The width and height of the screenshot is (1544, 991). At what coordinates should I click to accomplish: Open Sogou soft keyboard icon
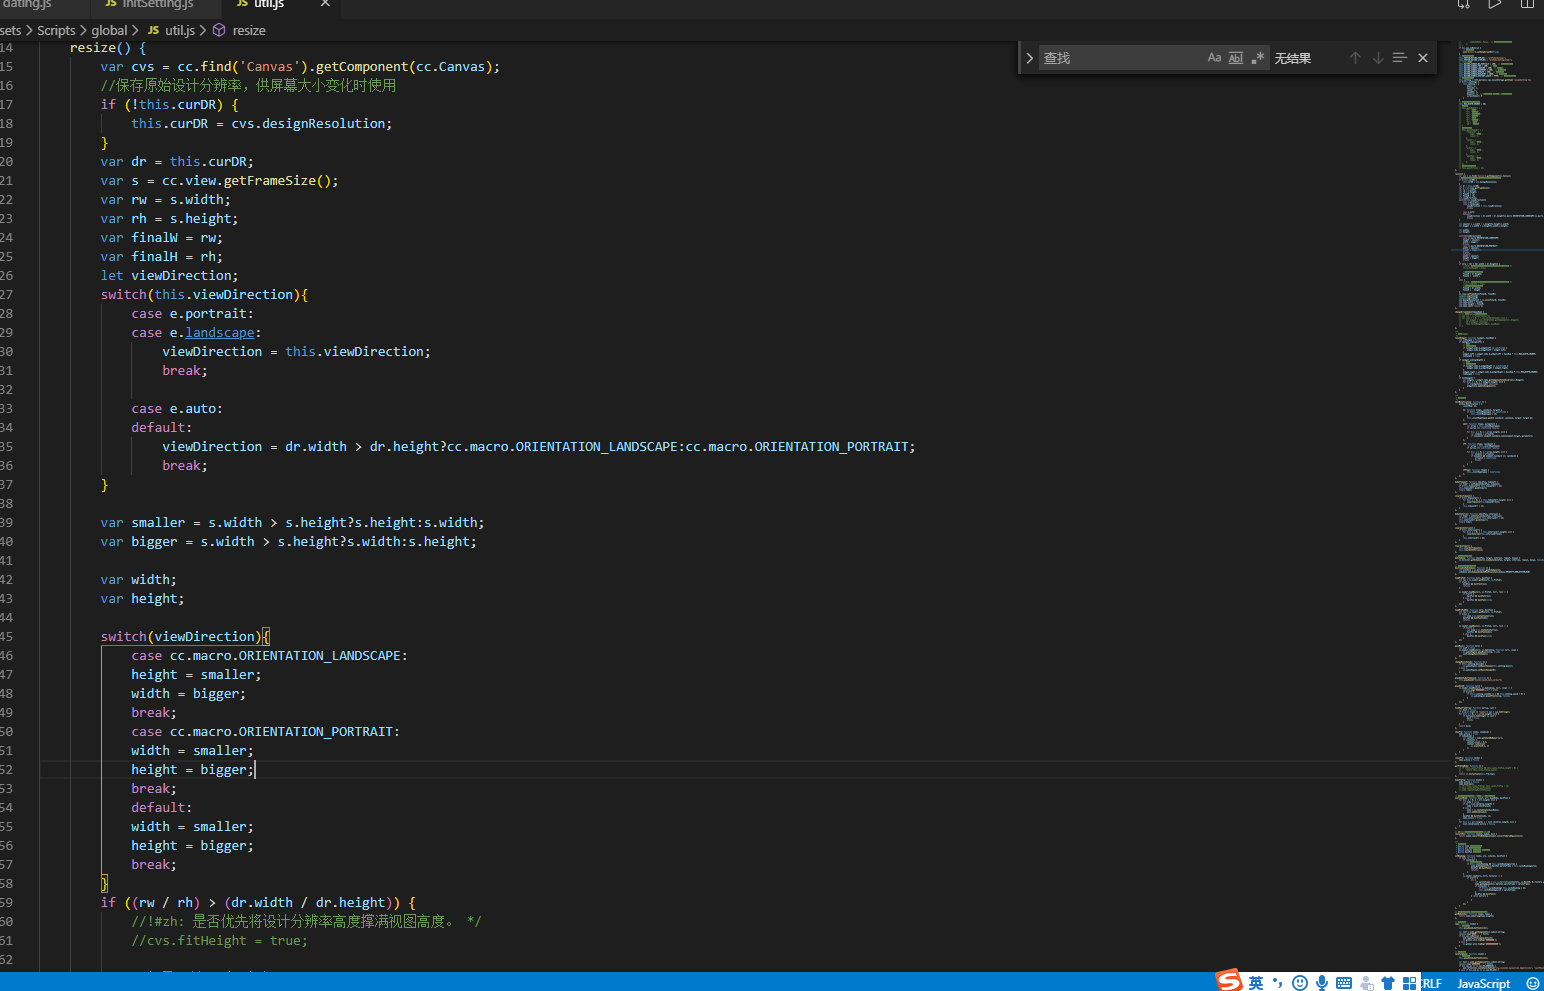[x=1344, y=983]
